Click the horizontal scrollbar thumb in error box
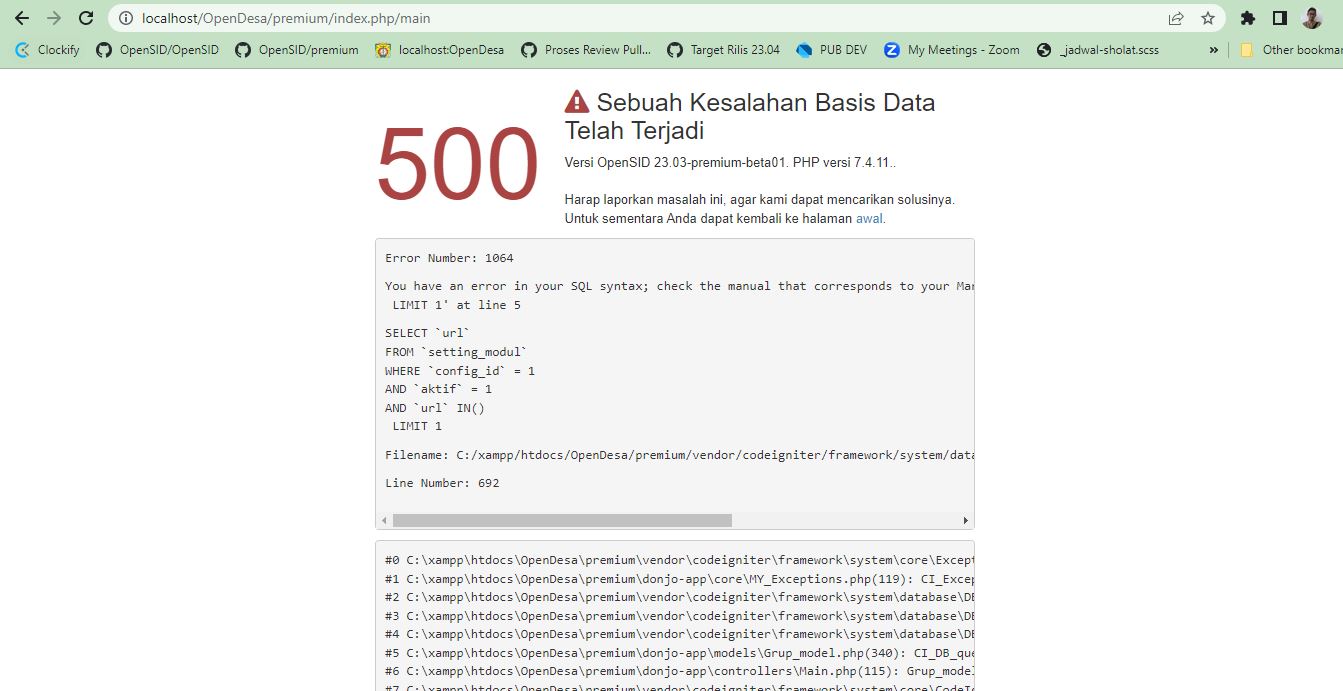Image resolution: width=1343 pixels, height=691 pixels. (x=562, y=520)
